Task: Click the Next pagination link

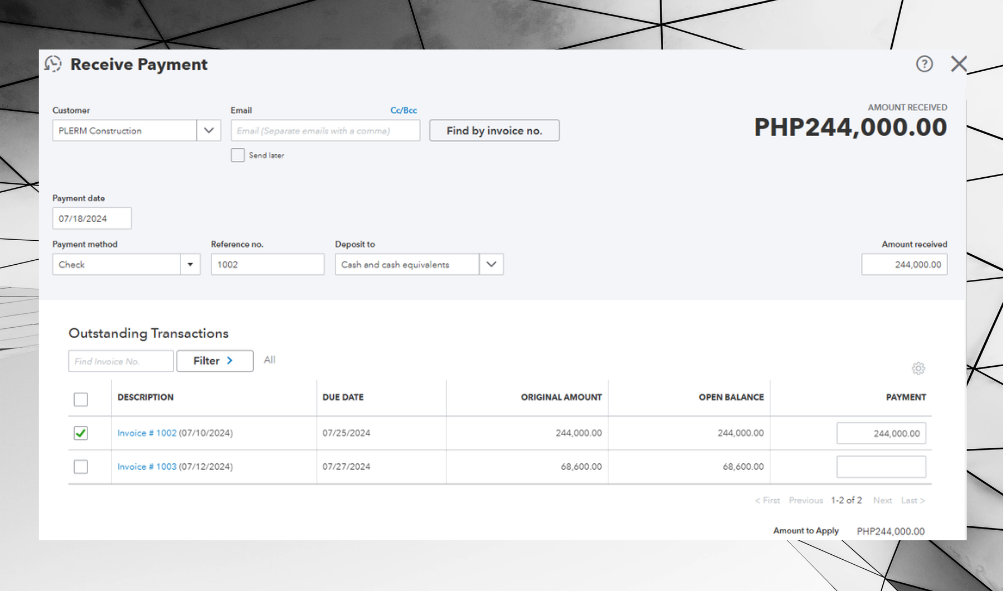Action: pyautogui.click(x=882, y=501)
